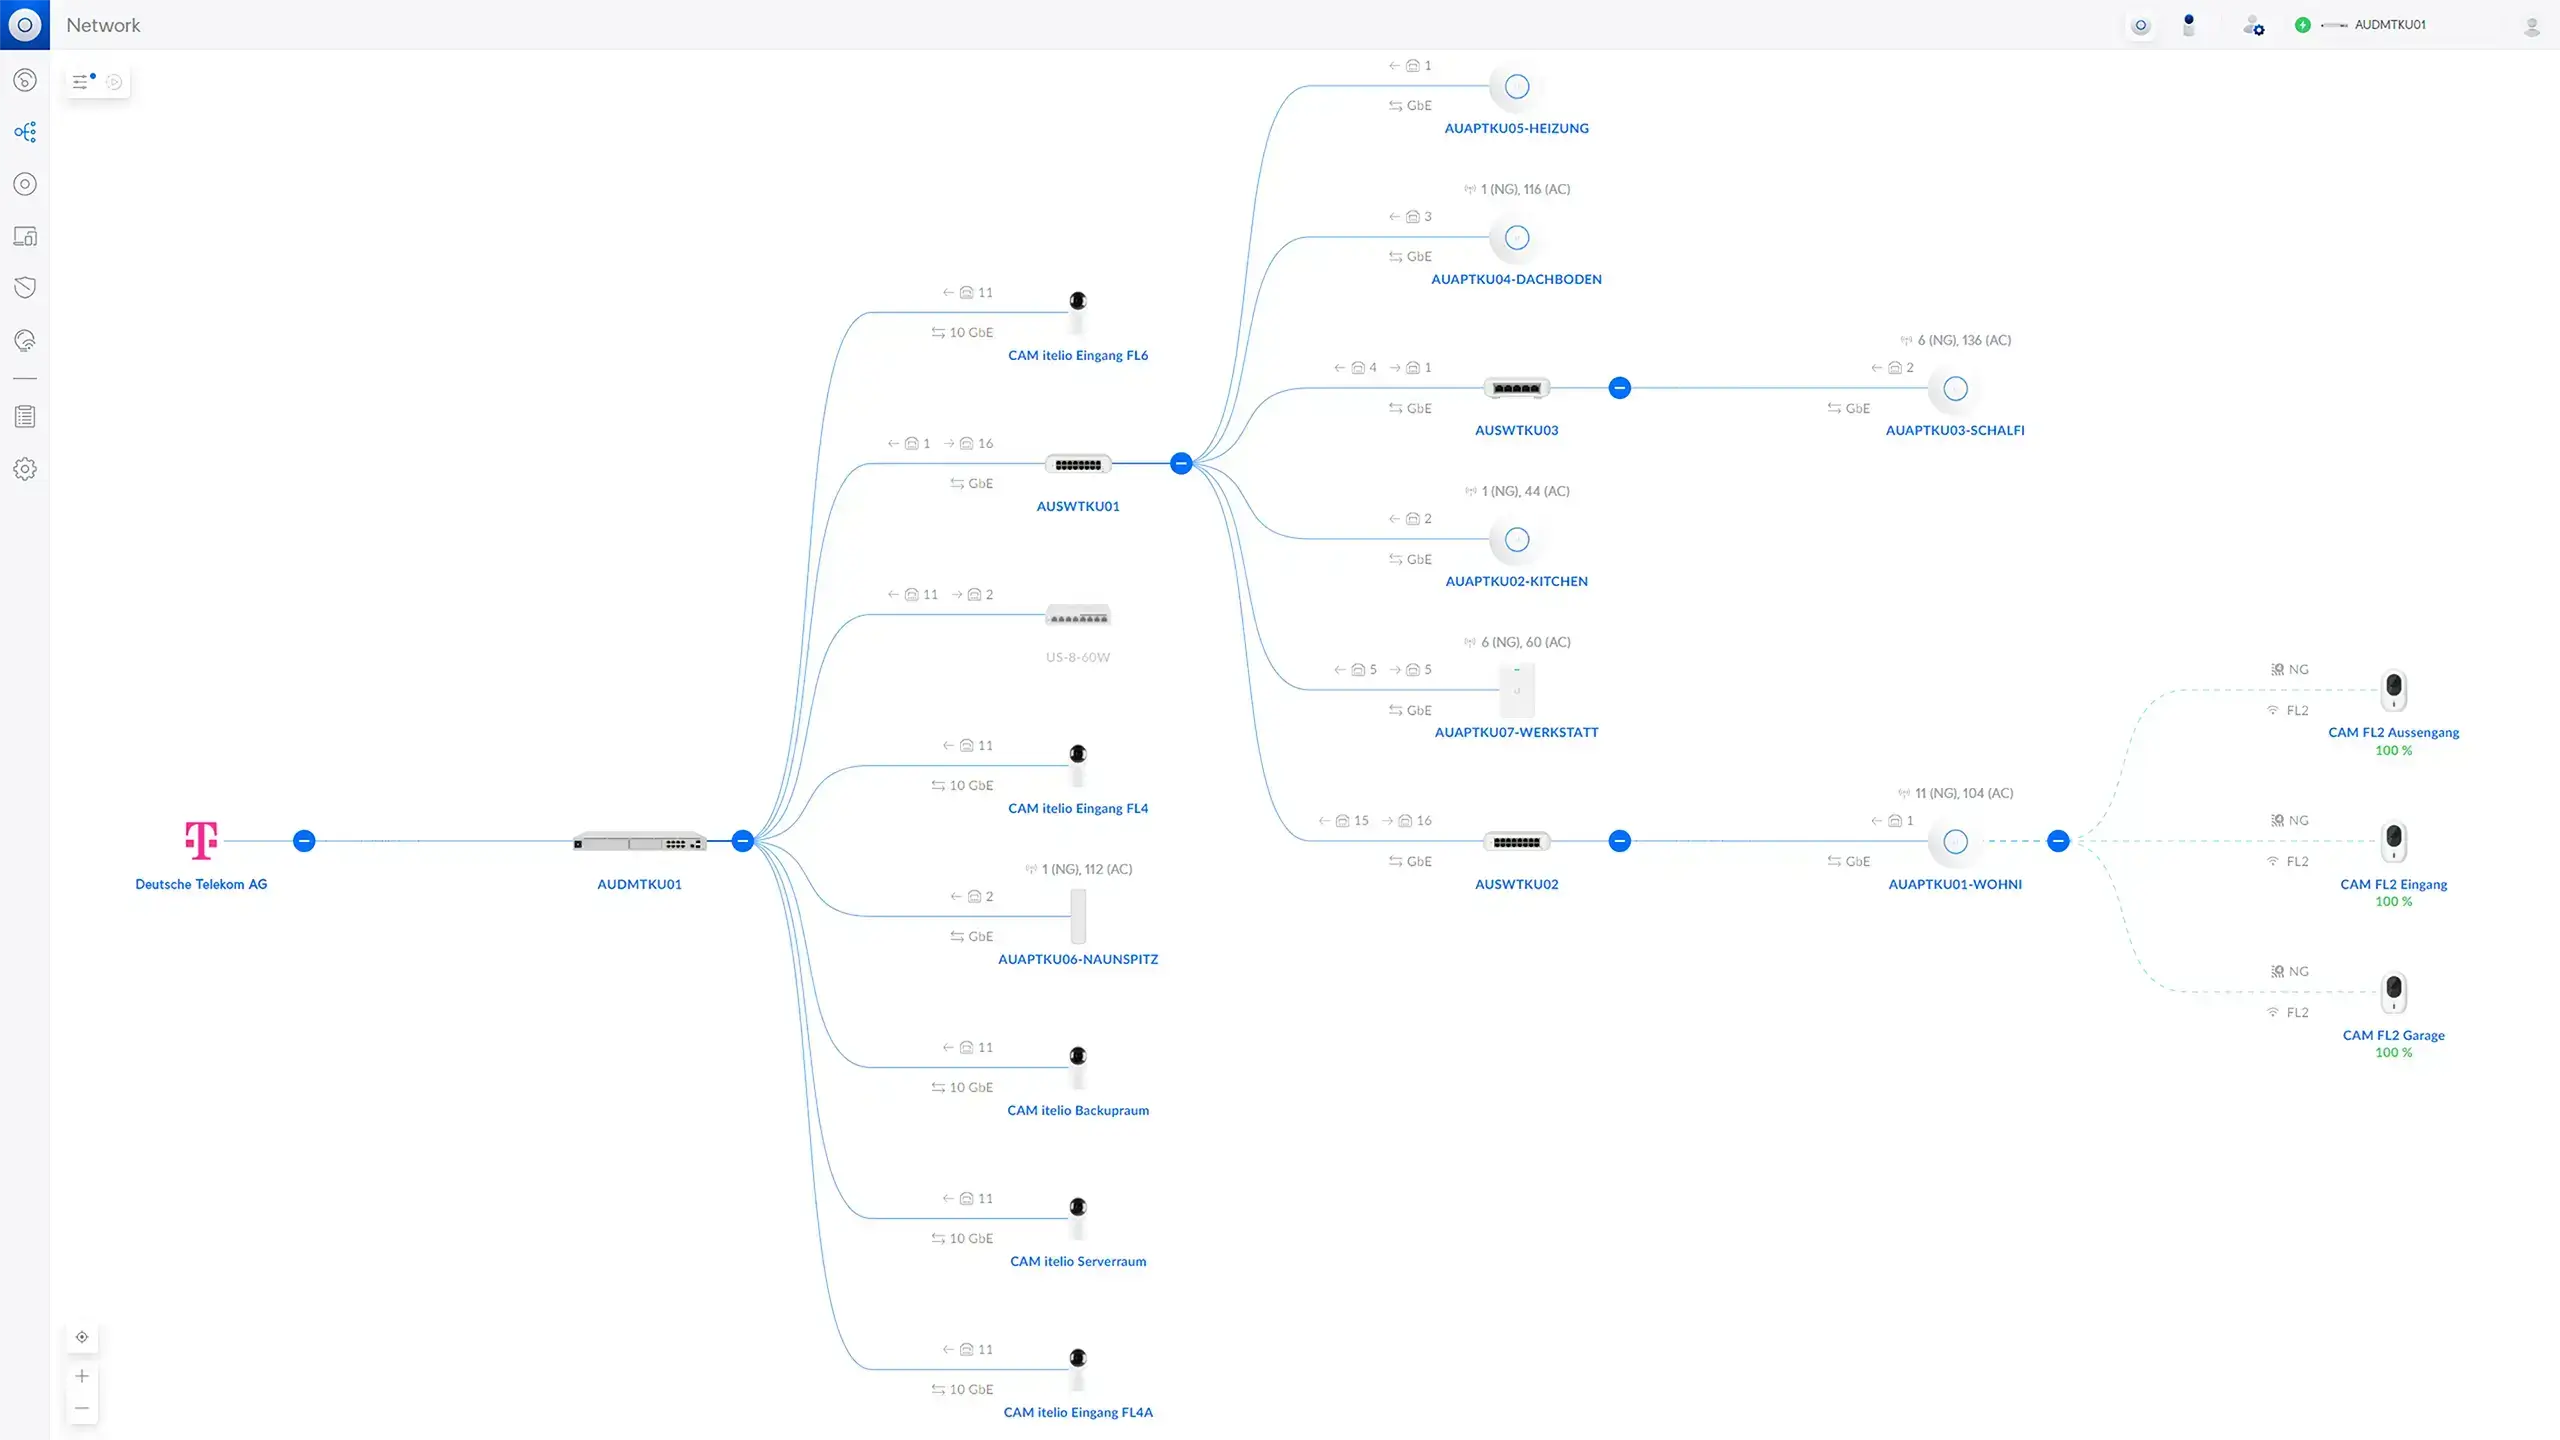
Task: Open Client Devices icon in sidebar
Action: coord(25,236)
